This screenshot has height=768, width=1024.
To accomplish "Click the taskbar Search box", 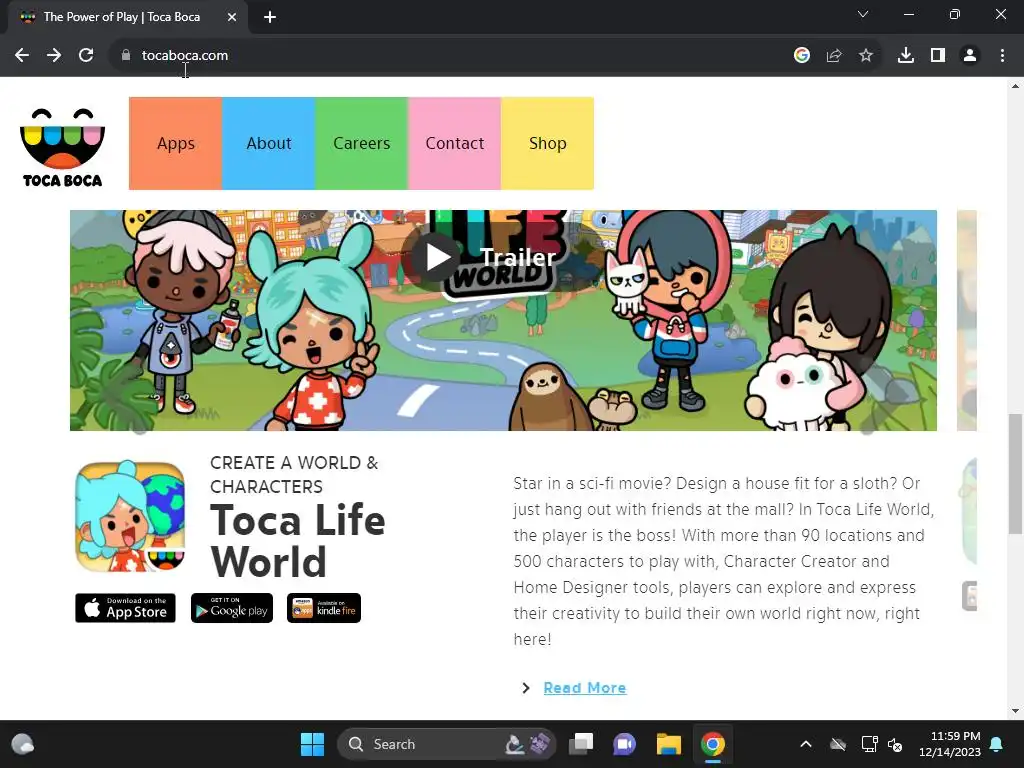I will coord(446,744).
